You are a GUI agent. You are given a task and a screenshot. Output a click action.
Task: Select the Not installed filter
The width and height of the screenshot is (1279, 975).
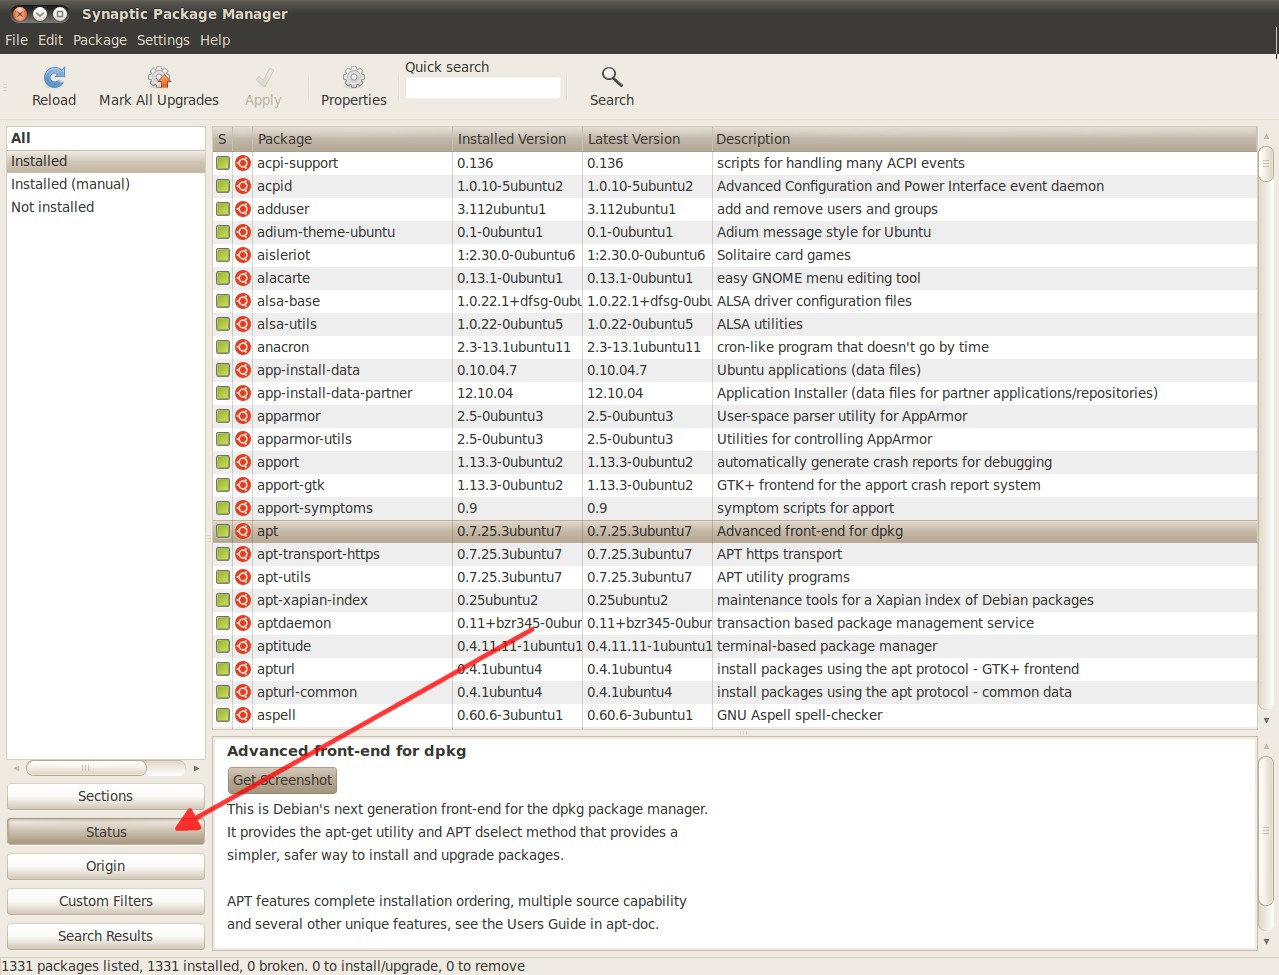106,207
